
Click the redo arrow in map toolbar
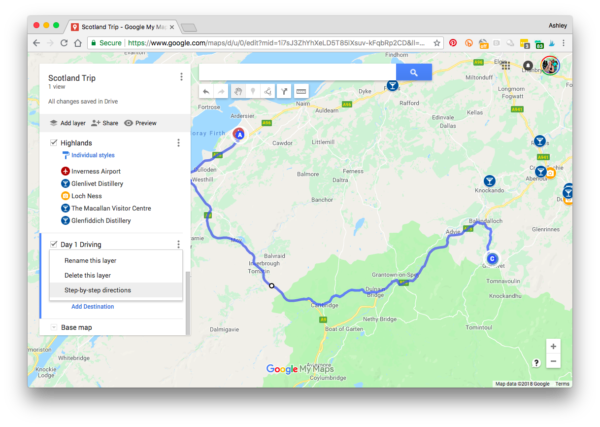coord(221,91)
